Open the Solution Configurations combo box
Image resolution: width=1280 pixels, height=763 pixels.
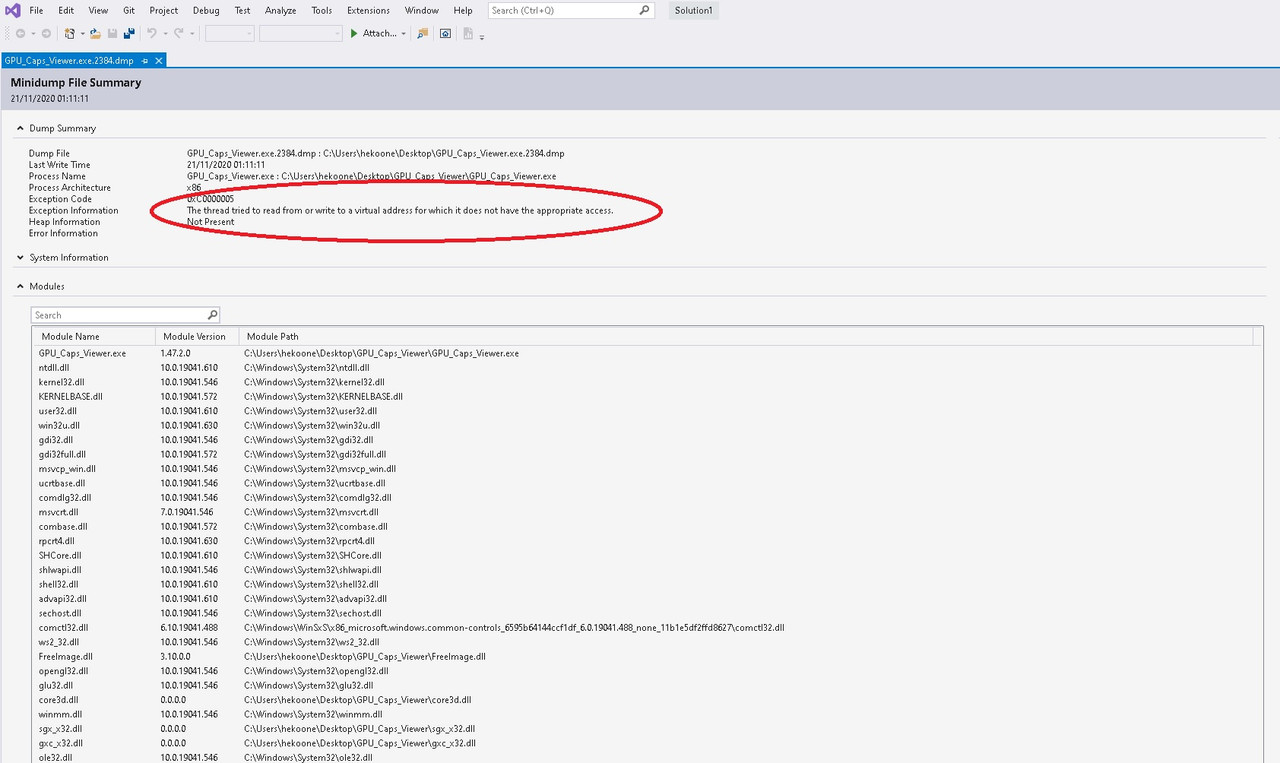tap(230, 33)
